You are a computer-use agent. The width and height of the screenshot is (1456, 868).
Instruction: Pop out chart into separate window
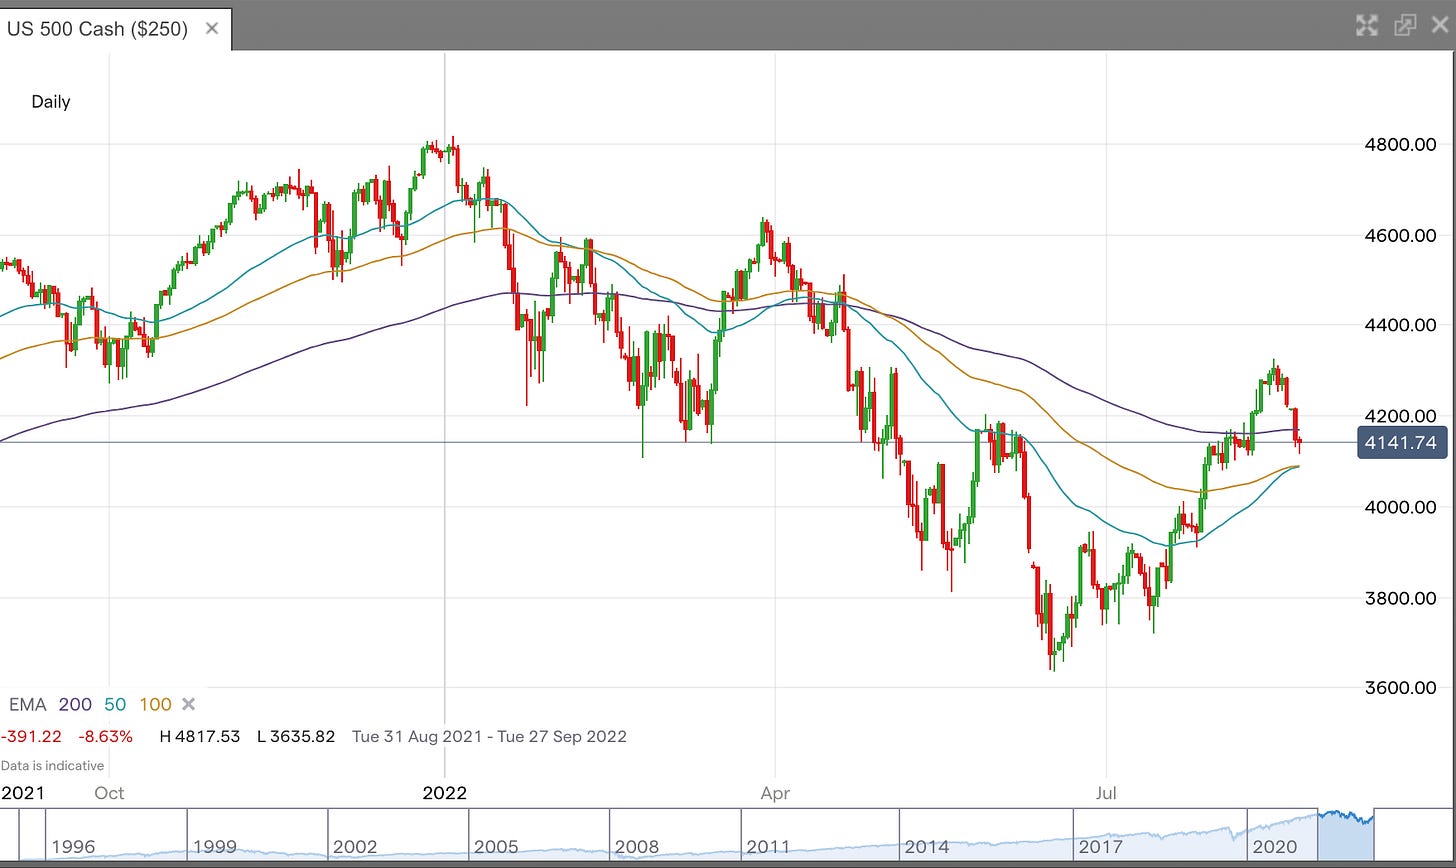tap(1405, 26)
